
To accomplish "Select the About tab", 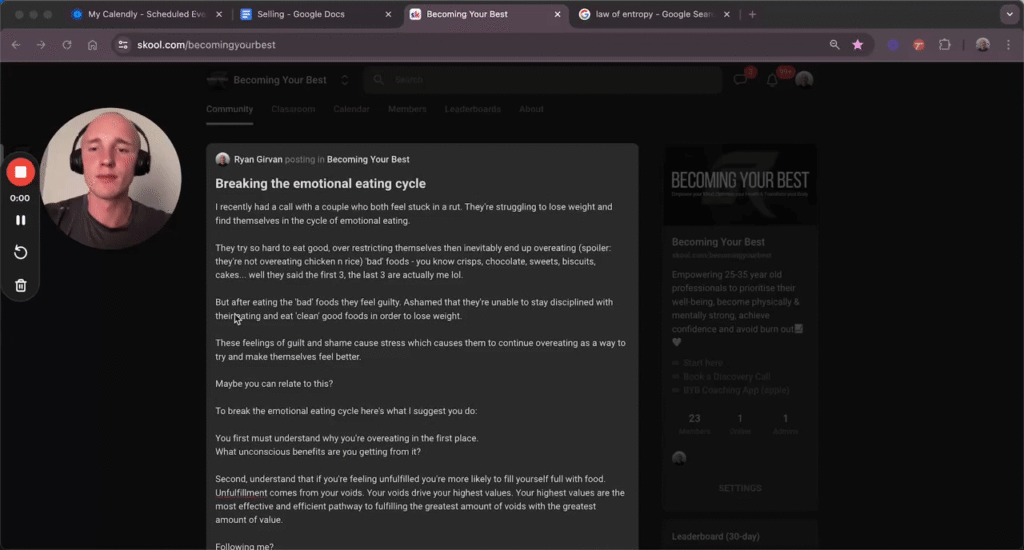I will pyautogui.click(x=531, y=109).
